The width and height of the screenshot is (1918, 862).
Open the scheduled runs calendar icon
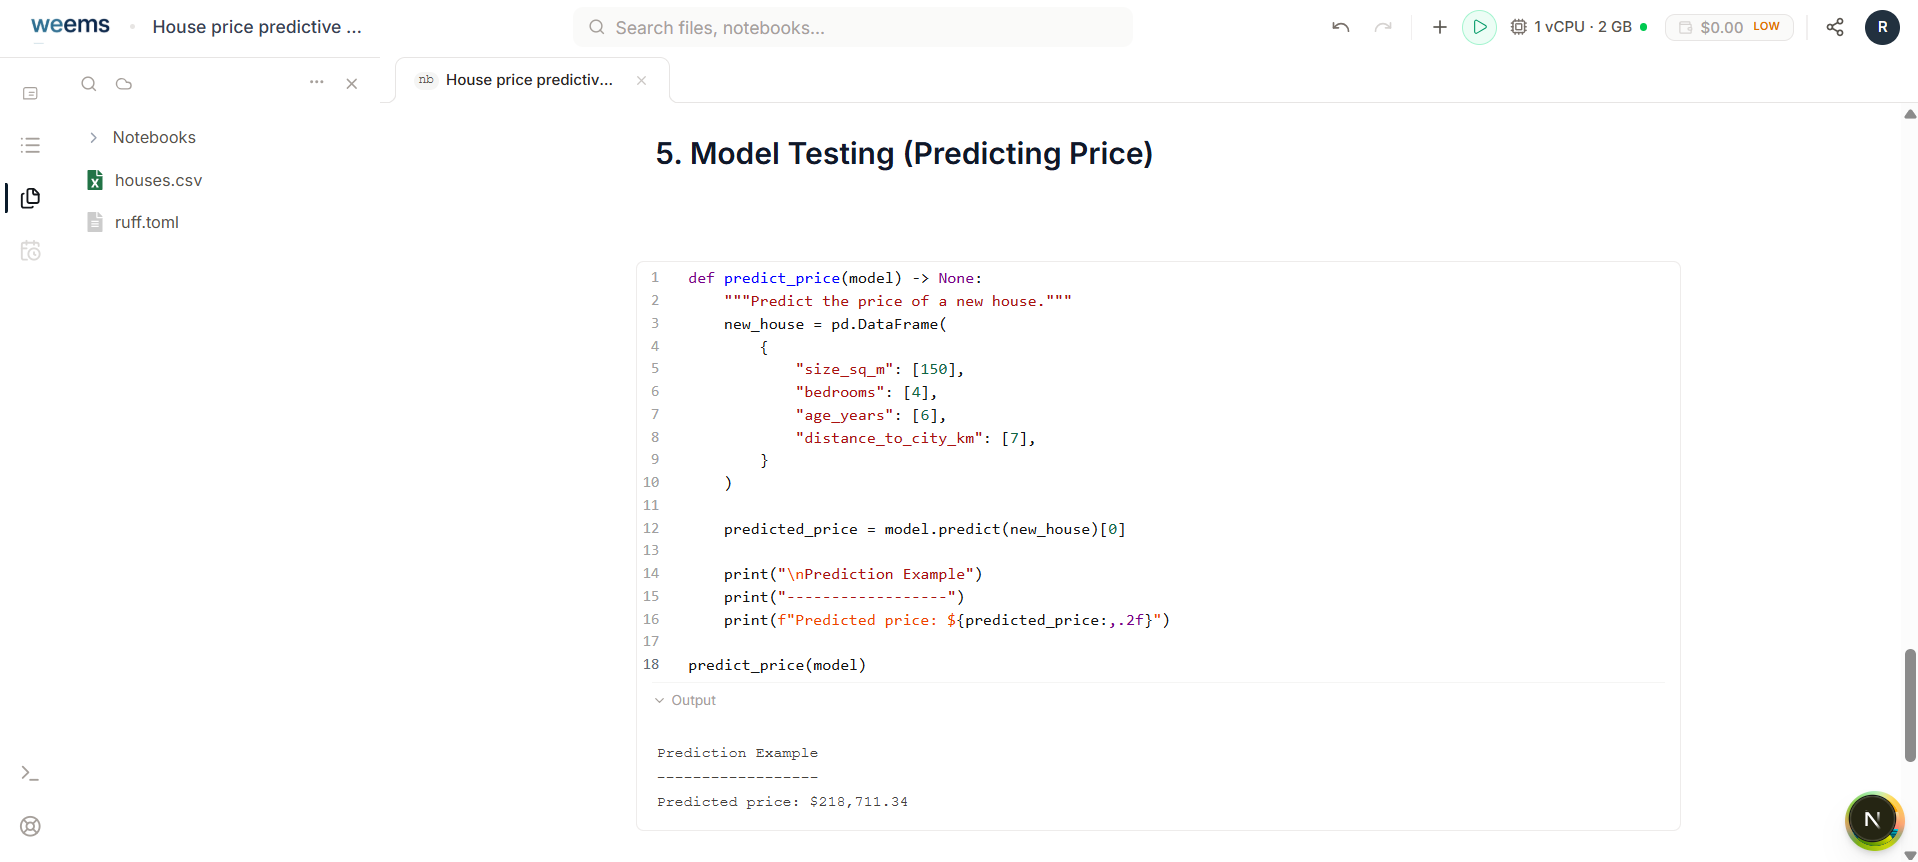pos(30,250)
